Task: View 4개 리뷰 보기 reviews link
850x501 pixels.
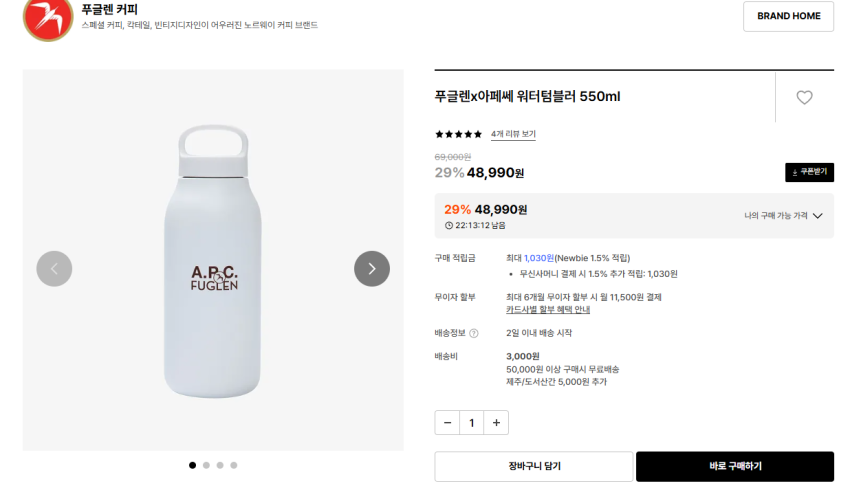Action: coord(513,134)
